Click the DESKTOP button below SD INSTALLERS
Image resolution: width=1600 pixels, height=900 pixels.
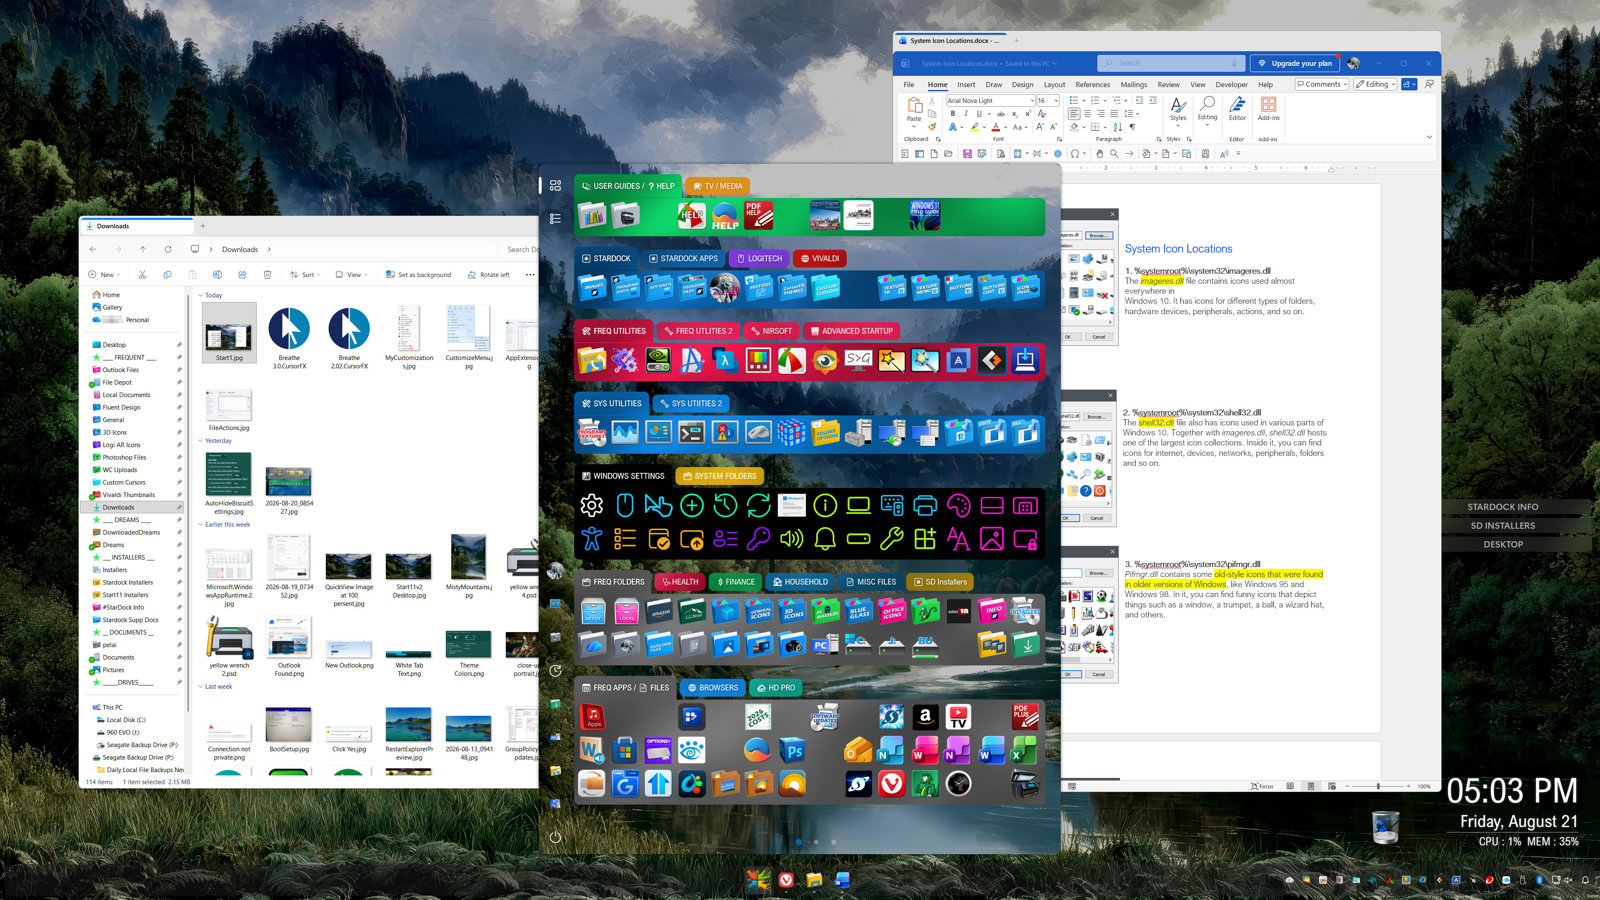pyautogui.click(x=1502, y=545)
